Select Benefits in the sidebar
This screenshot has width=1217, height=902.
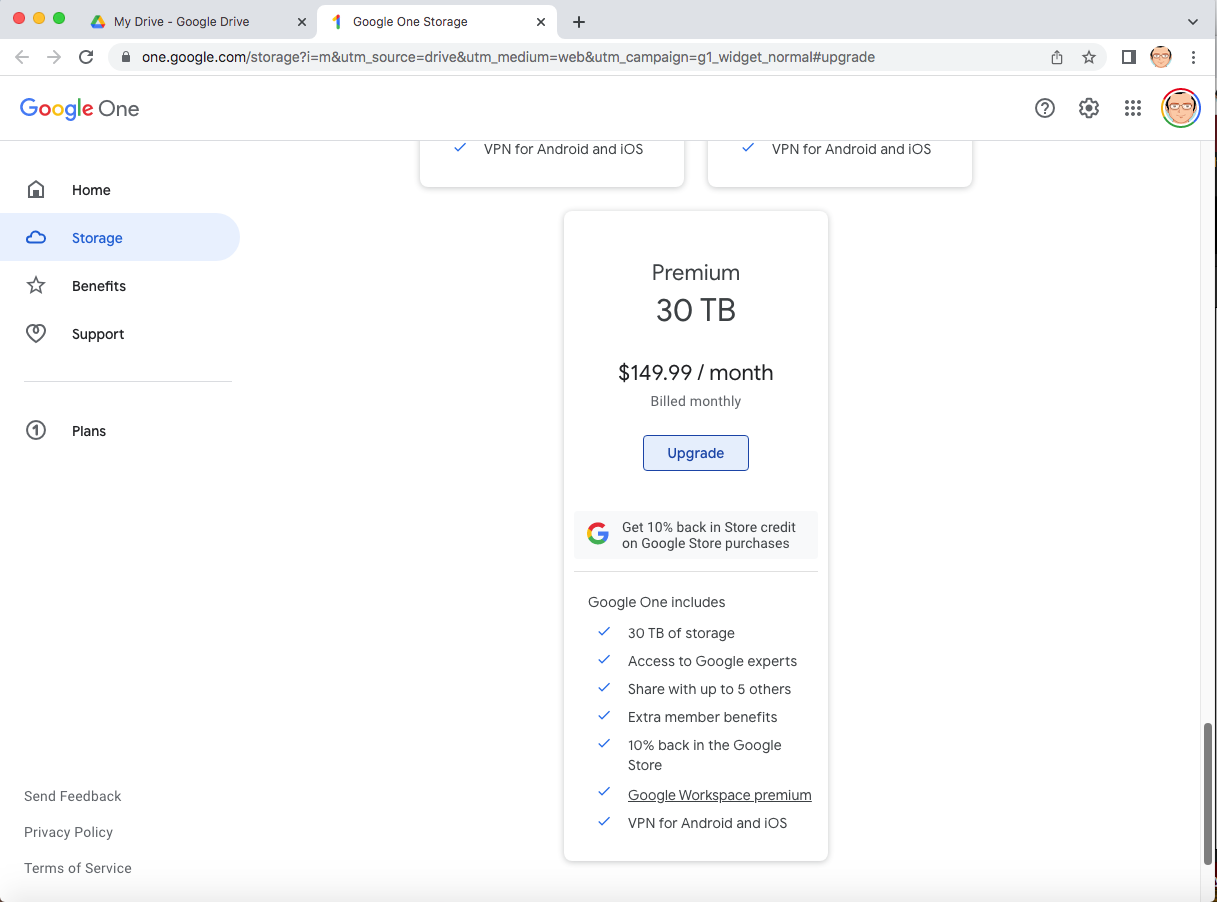(99, 286)
